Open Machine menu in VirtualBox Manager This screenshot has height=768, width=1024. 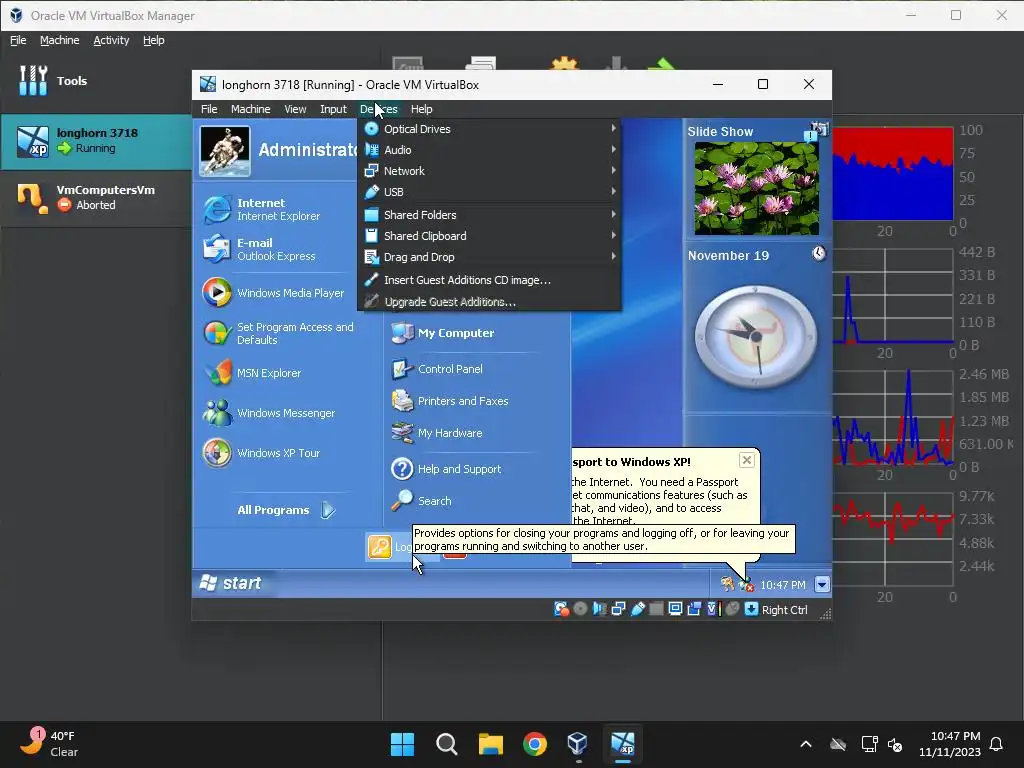[59, 40]
